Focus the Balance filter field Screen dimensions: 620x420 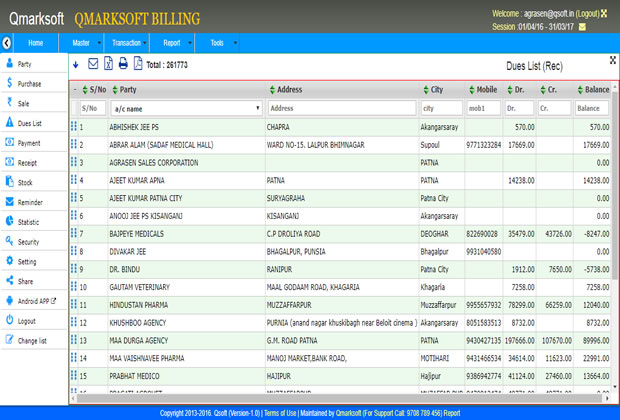pos(592,108)
